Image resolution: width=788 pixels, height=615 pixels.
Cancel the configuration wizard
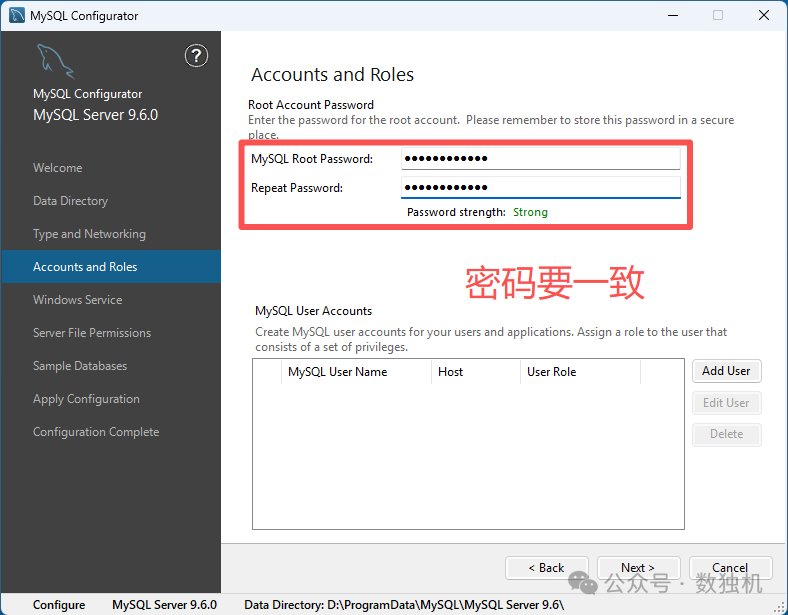730,568
